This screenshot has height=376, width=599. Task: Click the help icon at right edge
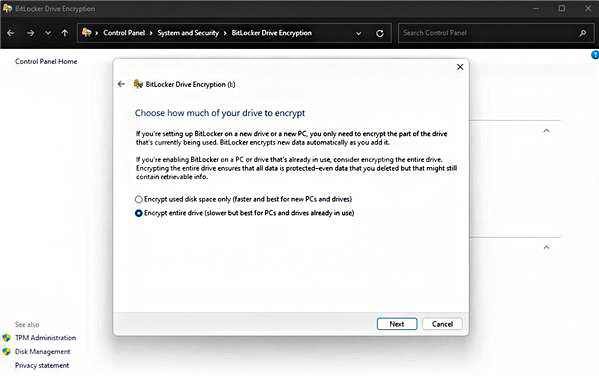595,55
